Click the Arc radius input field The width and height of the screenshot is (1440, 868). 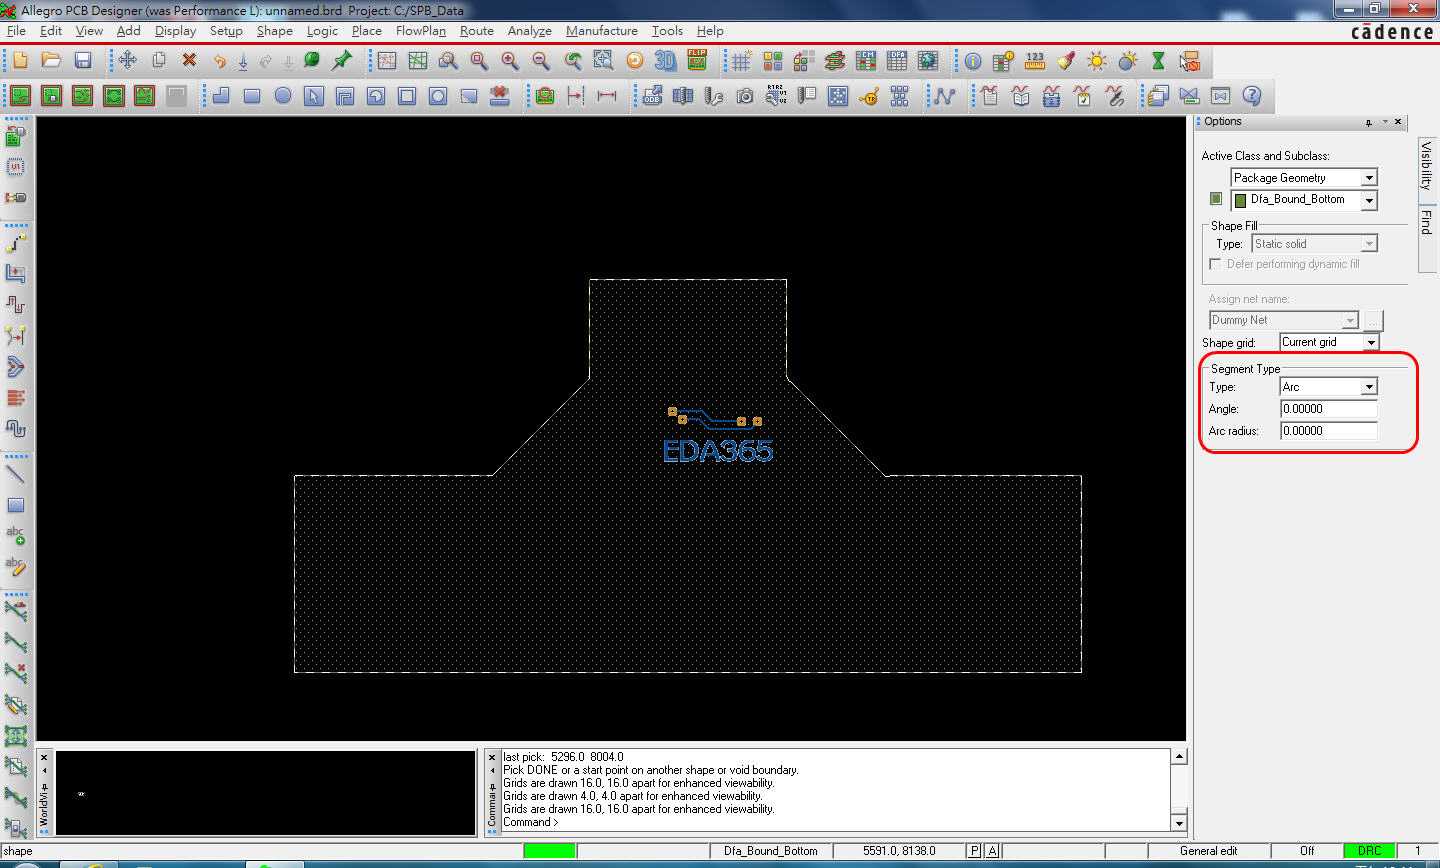pyautogui.click(x=1329, y=431)
